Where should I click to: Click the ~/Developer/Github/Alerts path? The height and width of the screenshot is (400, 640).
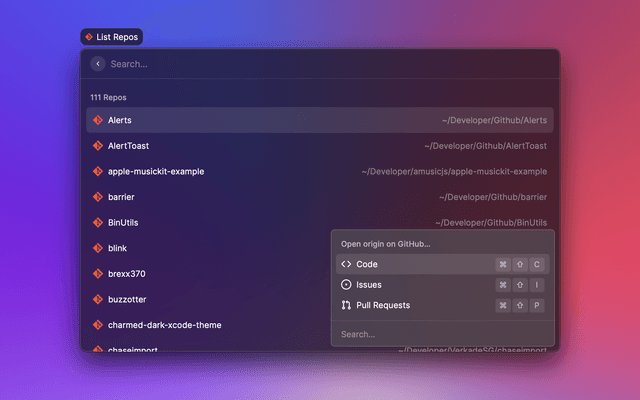coord(494,120)
